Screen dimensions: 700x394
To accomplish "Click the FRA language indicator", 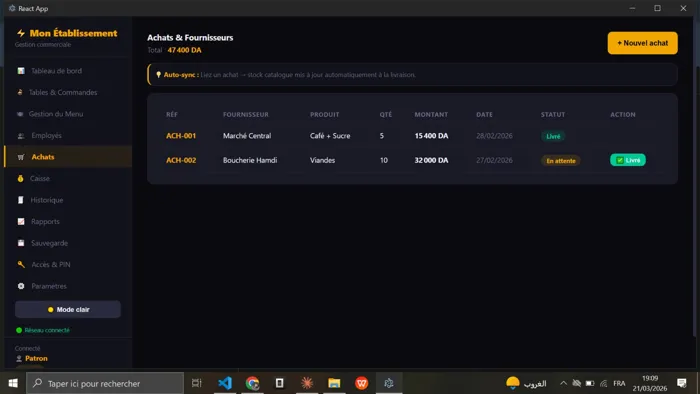I will 619,383.
